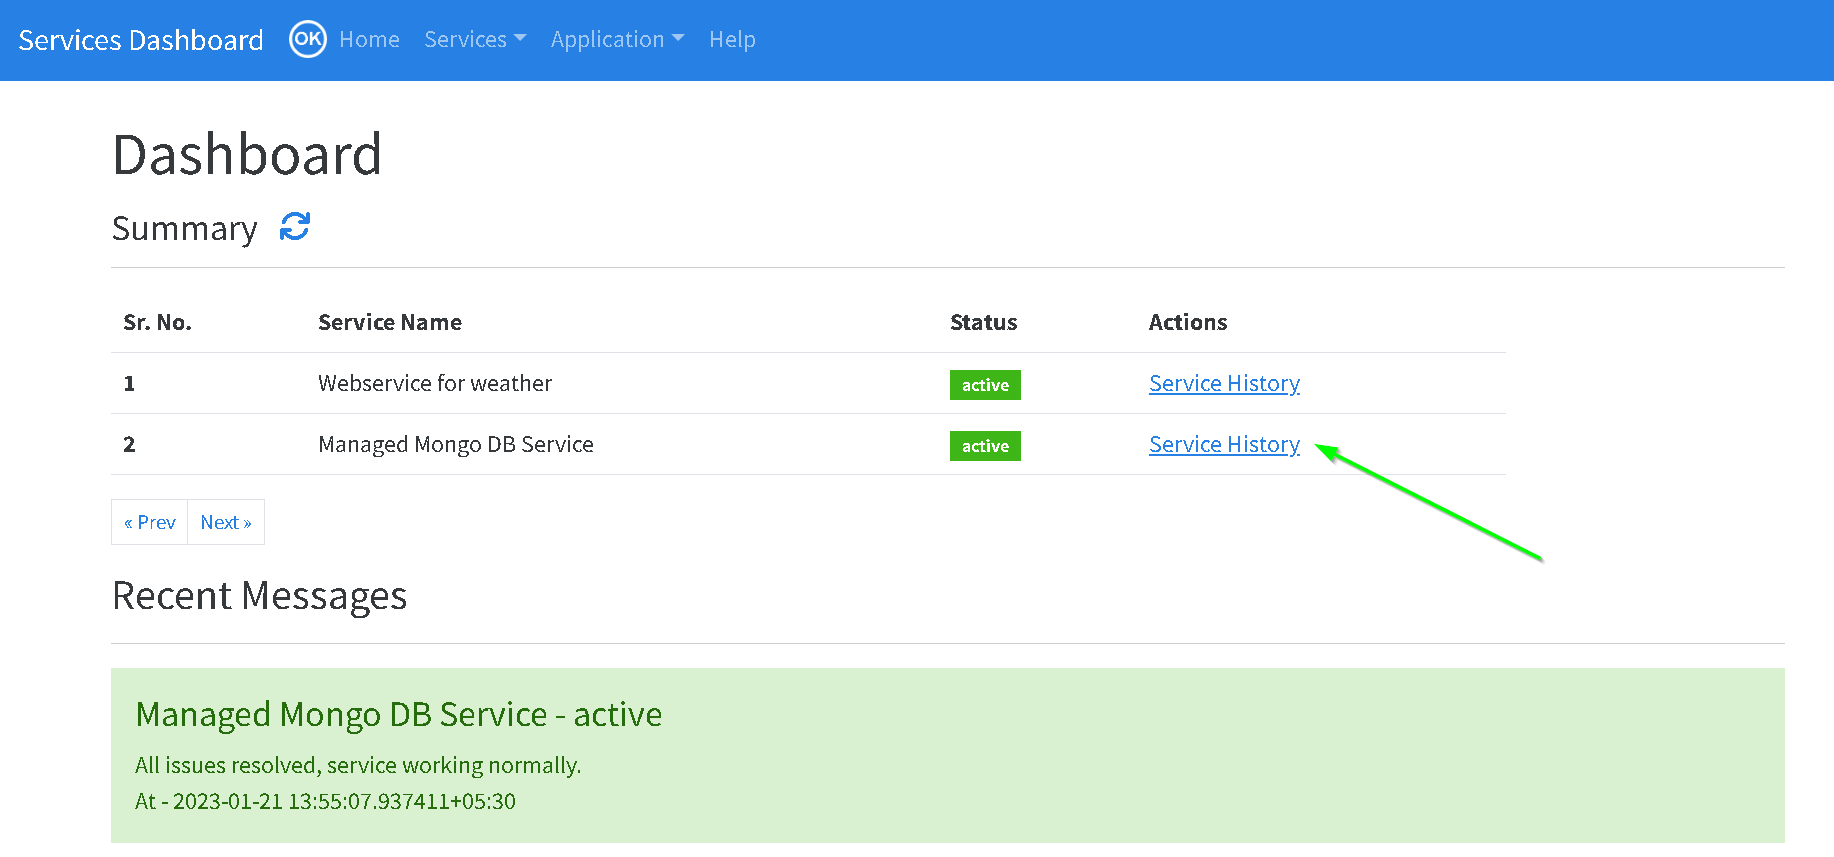Click the active badge for Managed Mongo DB Service
Image resolution: width=1834 pixels, height=857 pixels.
(x=985, y=446)
